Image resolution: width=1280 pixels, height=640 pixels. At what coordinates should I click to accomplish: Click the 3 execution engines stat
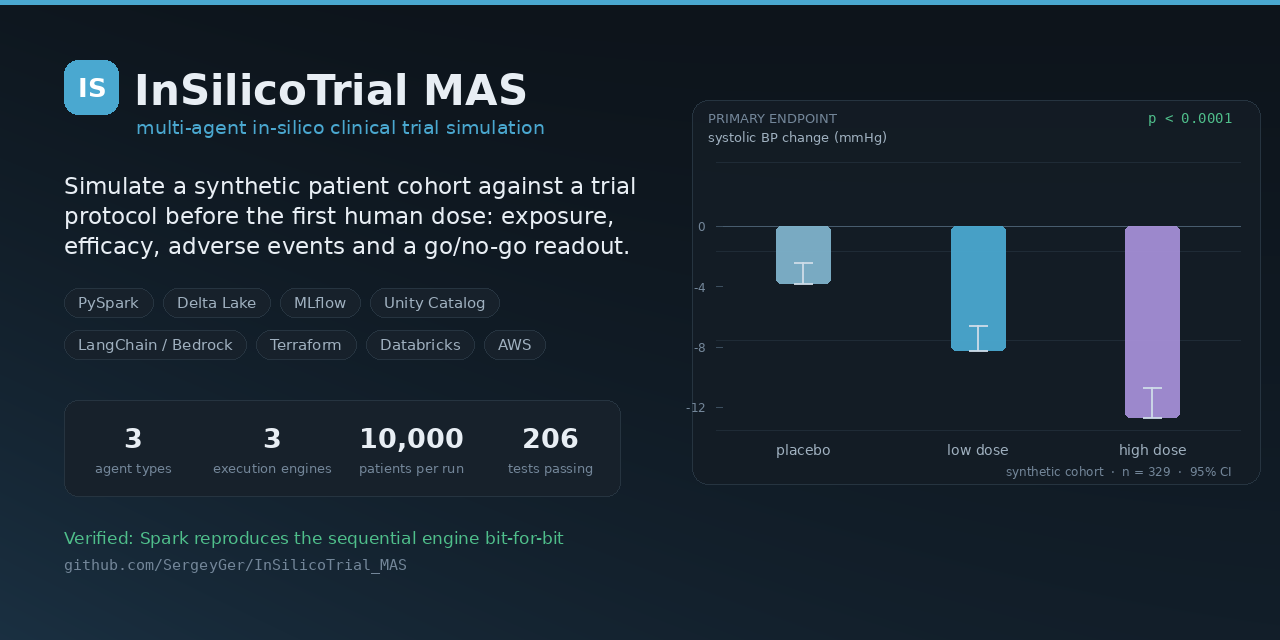(x=272, y=449)
